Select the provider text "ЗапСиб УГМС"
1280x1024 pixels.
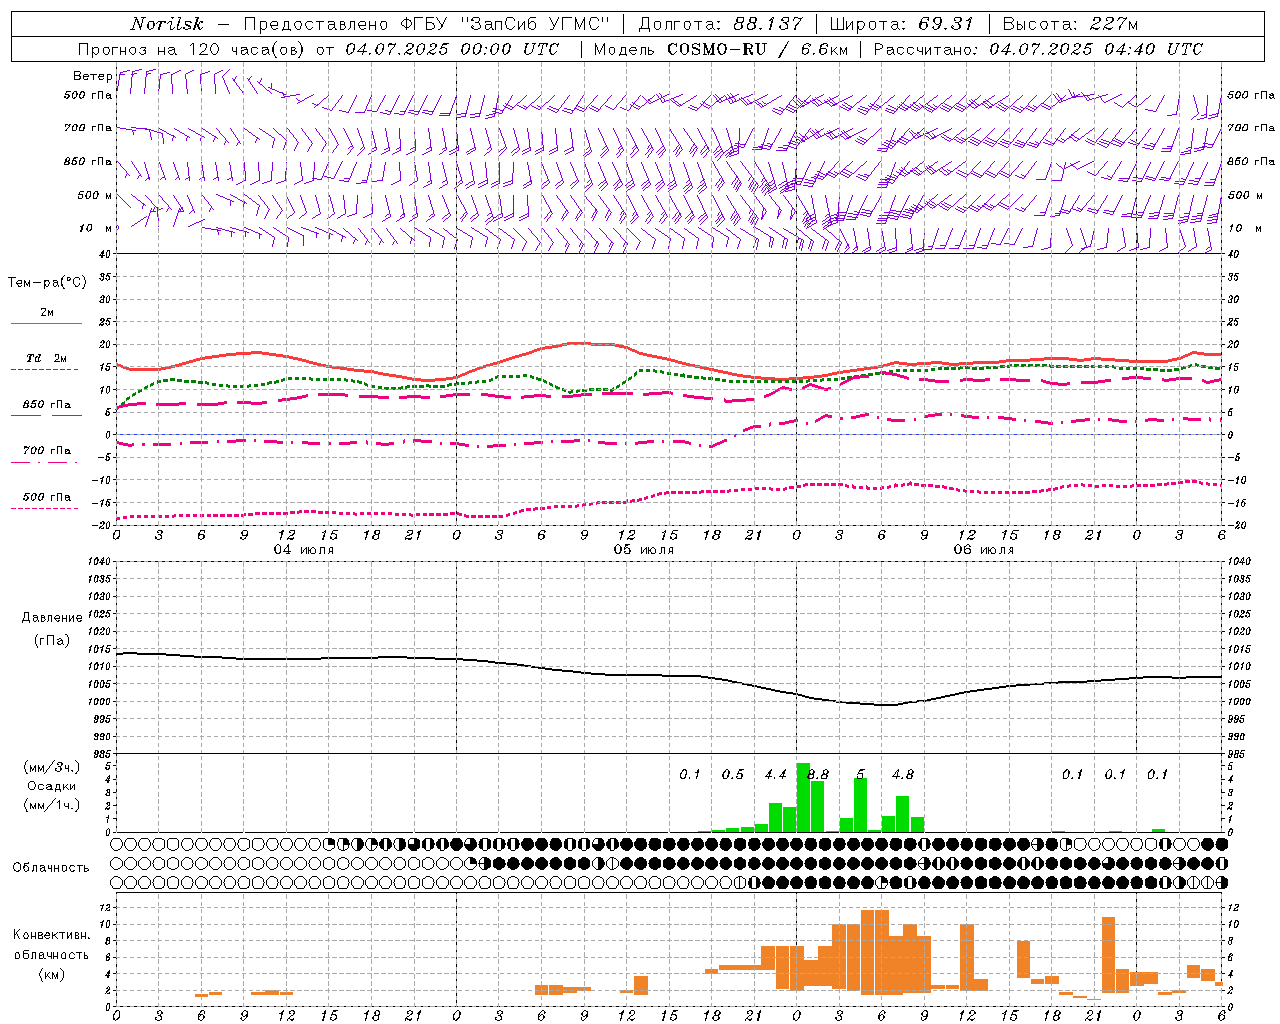pyautogui.click(x=534, y=24)
